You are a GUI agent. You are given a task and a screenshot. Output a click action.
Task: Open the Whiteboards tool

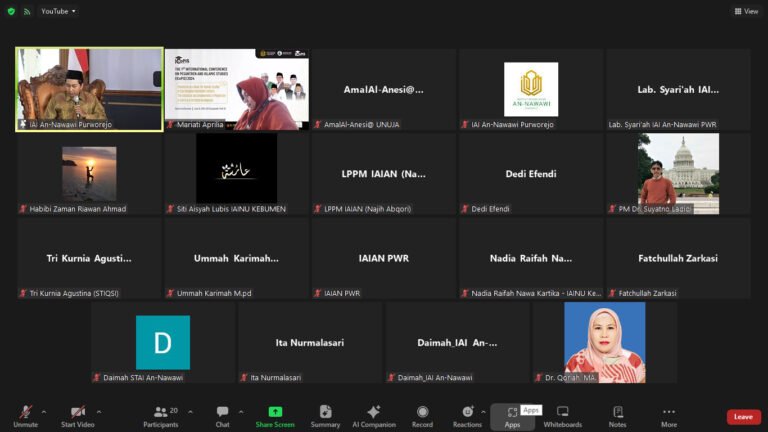[562, 417]
